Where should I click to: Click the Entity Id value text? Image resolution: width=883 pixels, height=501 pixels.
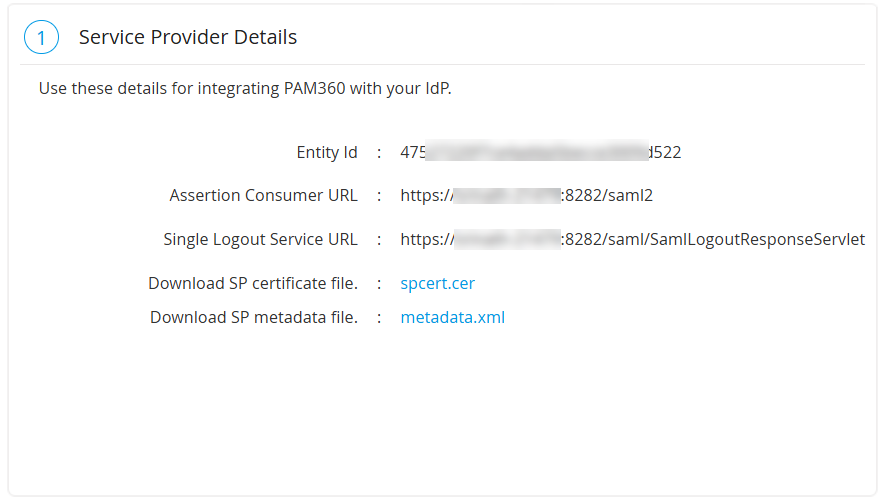coord(540,153)
